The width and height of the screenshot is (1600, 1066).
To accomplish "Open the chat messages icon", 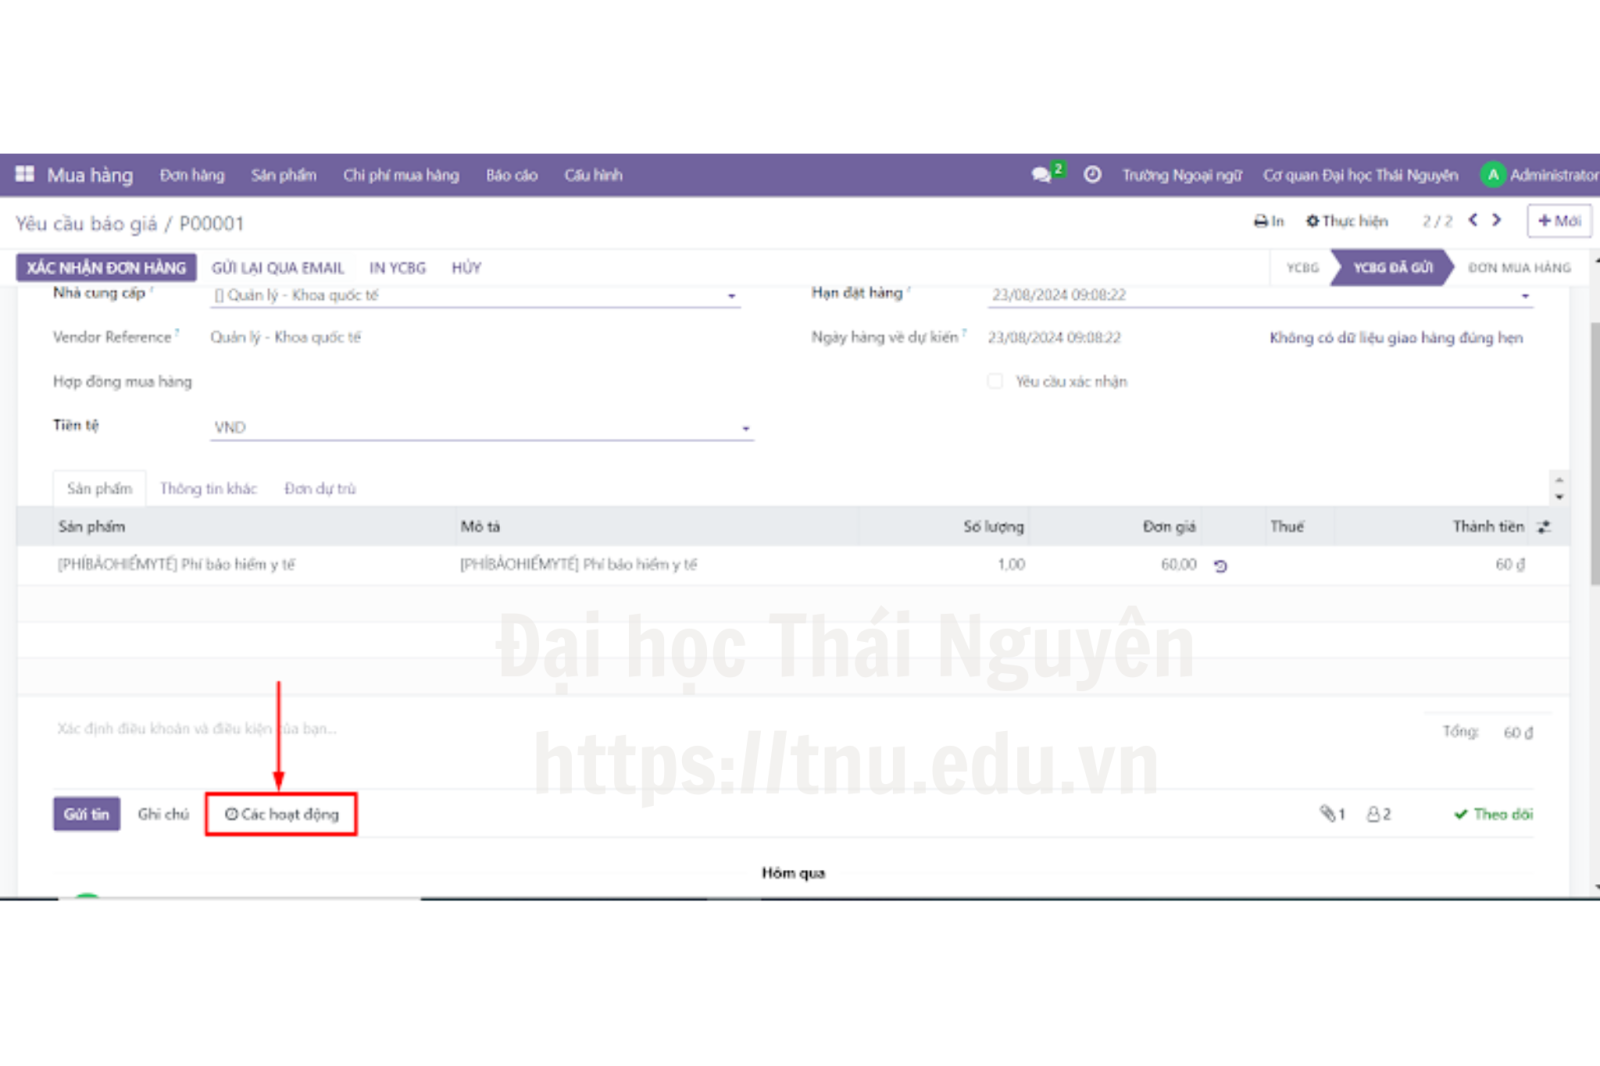I will (x=1042, y=175).
